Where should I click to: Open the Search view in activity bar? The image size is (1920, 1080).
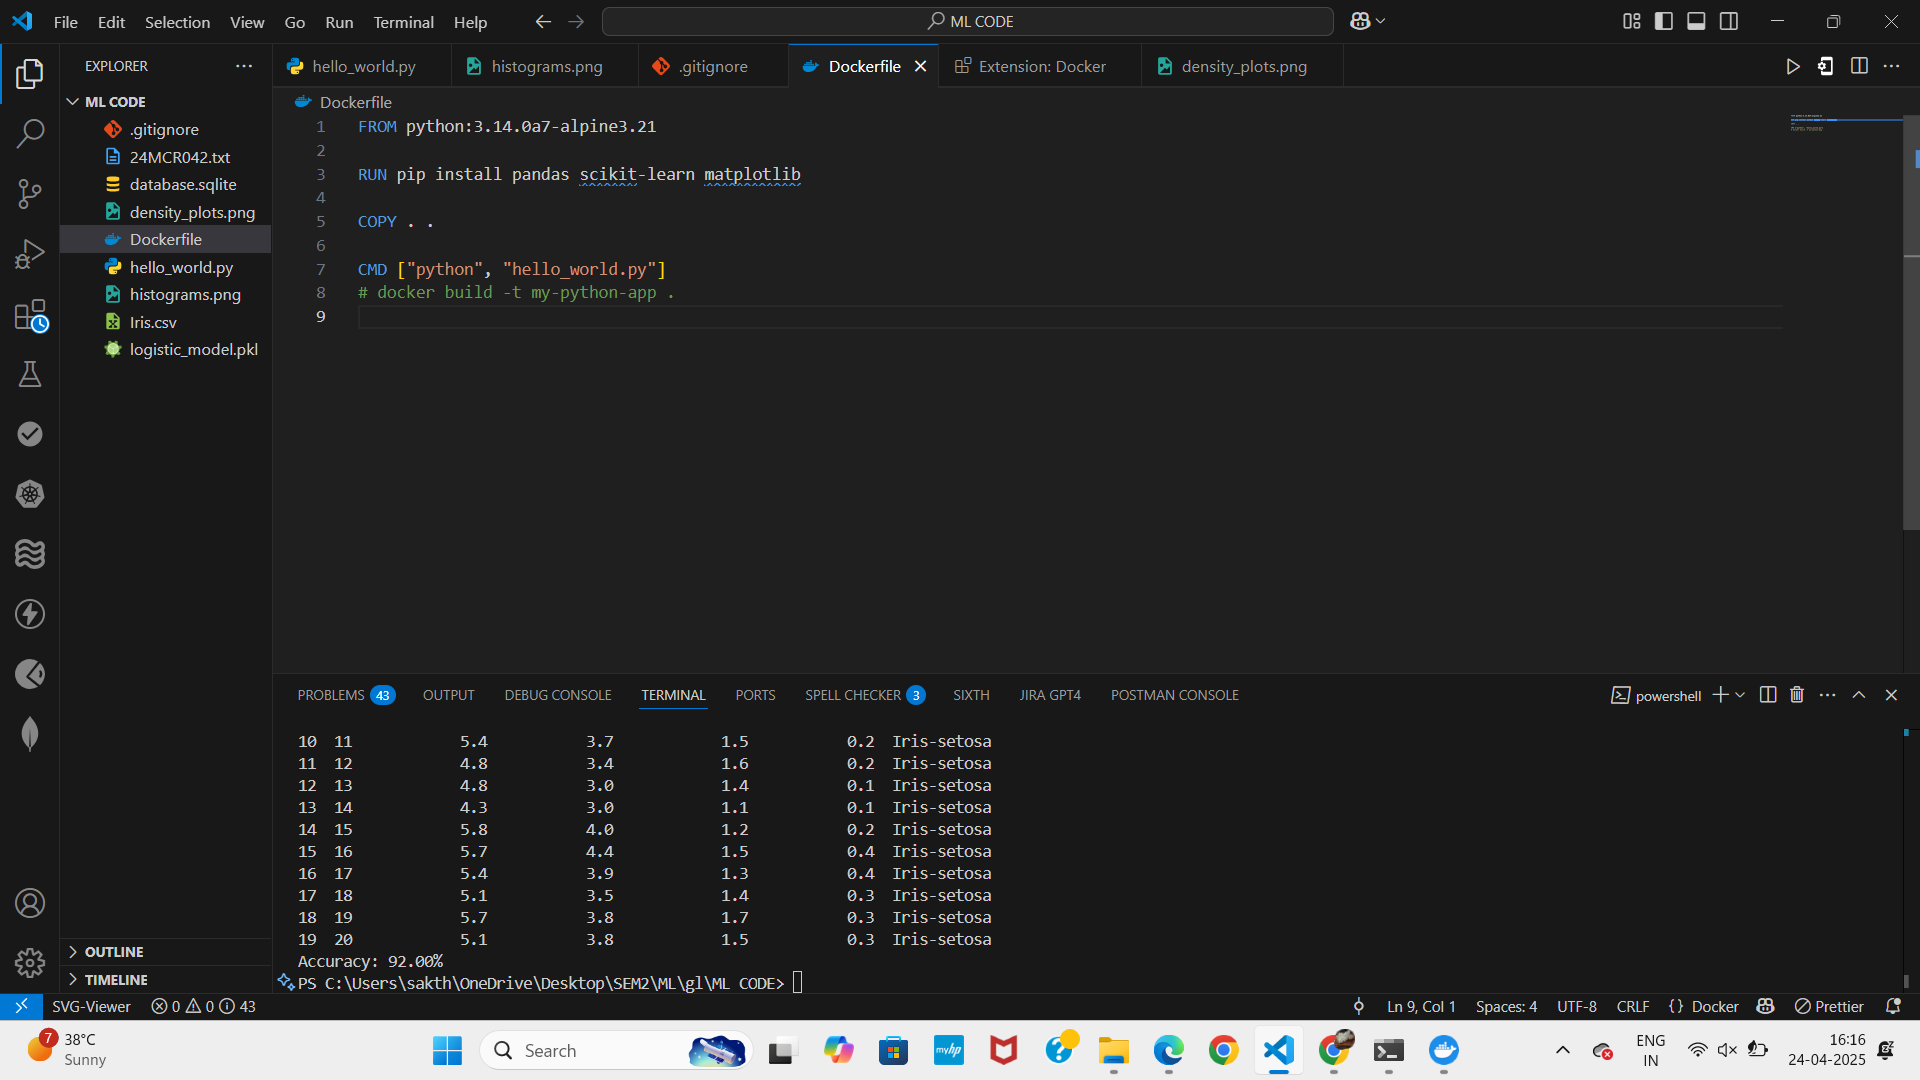(30, 133)
